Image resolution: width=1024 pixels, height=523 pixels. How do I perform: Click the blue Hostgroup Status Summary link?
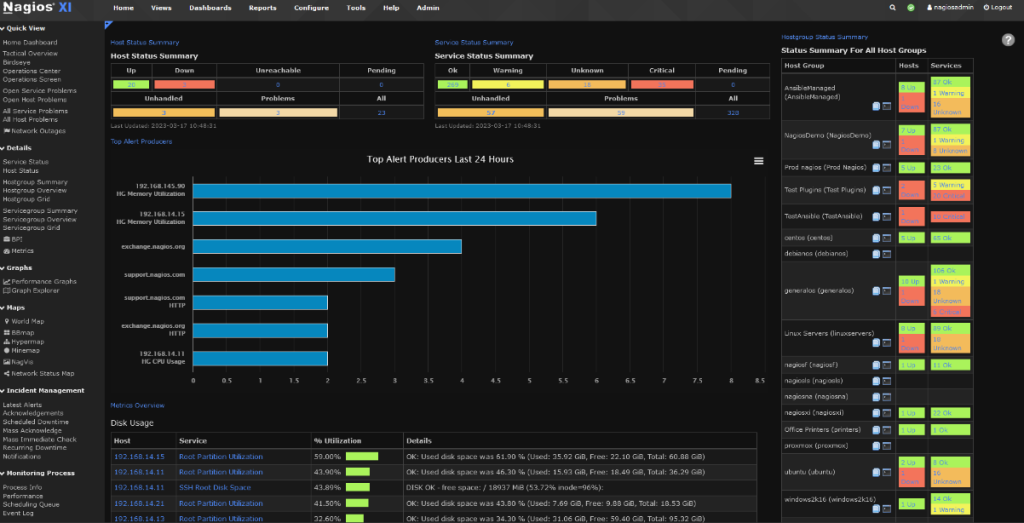(x=825, y=37)
